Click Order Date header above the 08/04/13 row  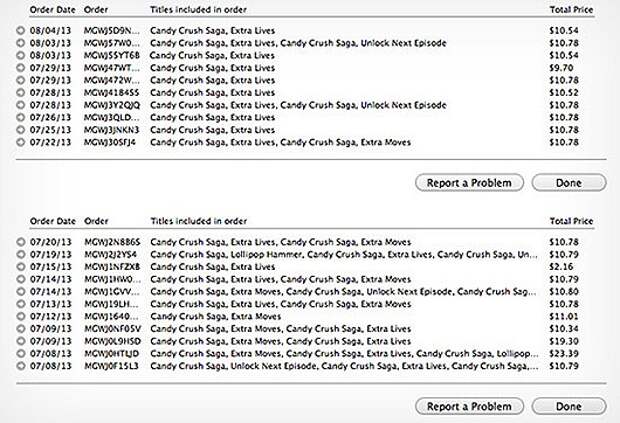pos(53,10)
